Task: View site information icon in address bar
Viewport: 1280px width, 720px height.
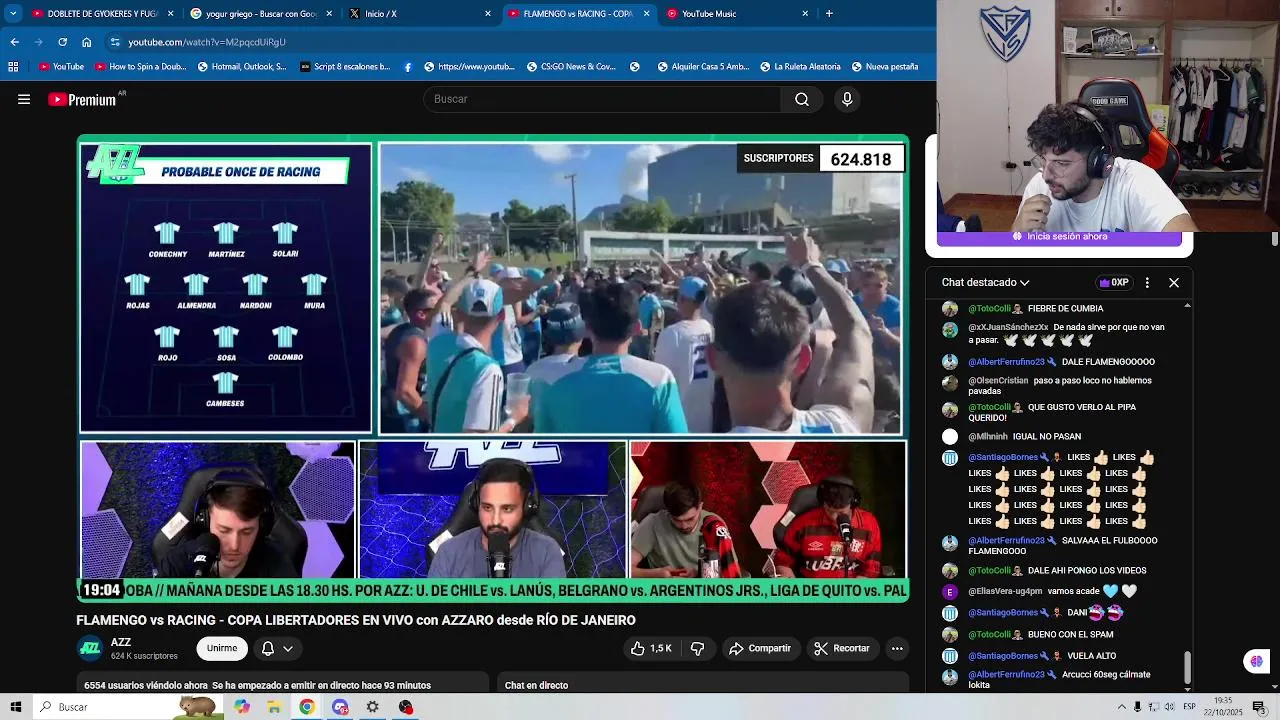Action: pyautogui.click(x=115, y=42)
